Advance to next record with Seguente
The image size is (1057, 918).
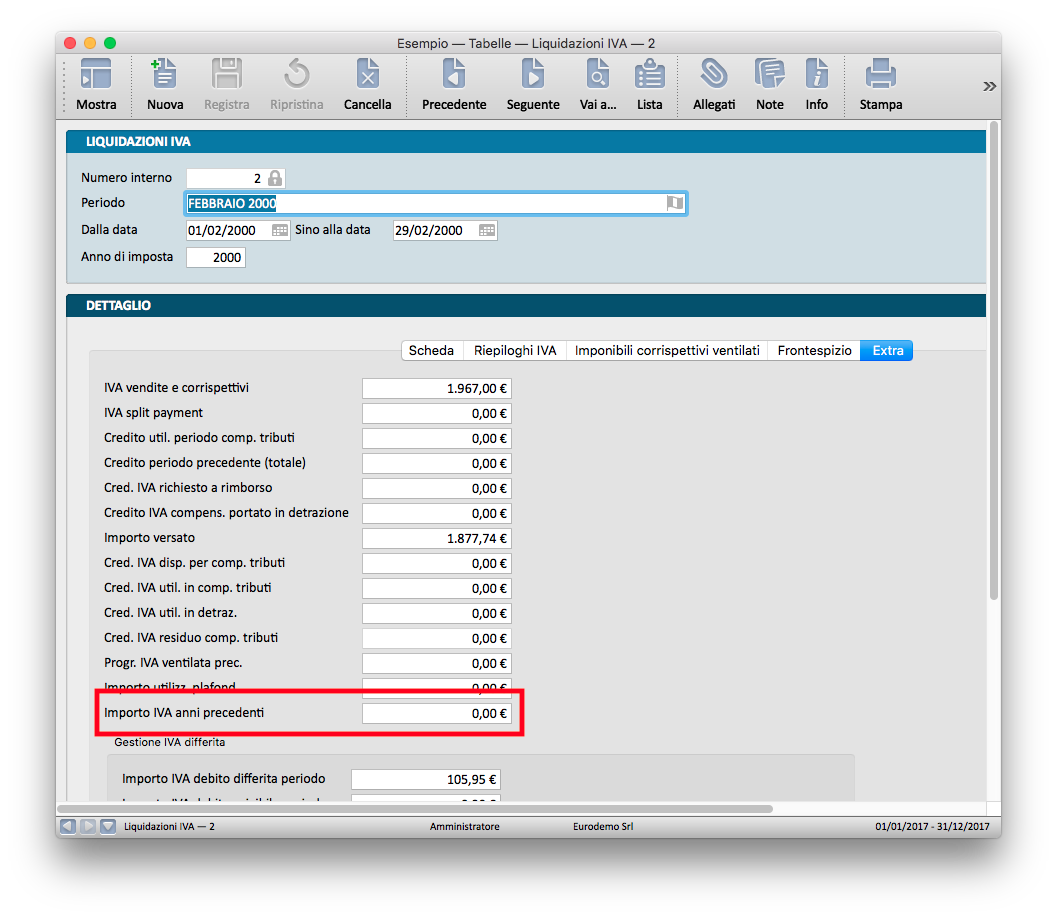[x=532, y=76]
